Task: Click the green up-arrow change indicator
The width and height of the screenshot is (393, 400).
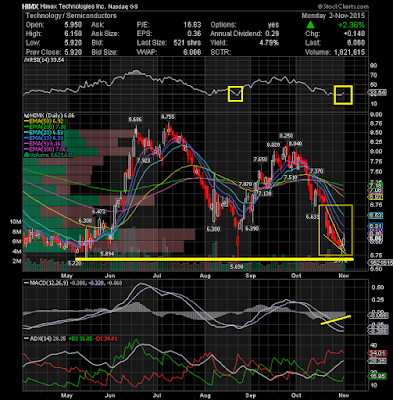Action: (310, 25)
